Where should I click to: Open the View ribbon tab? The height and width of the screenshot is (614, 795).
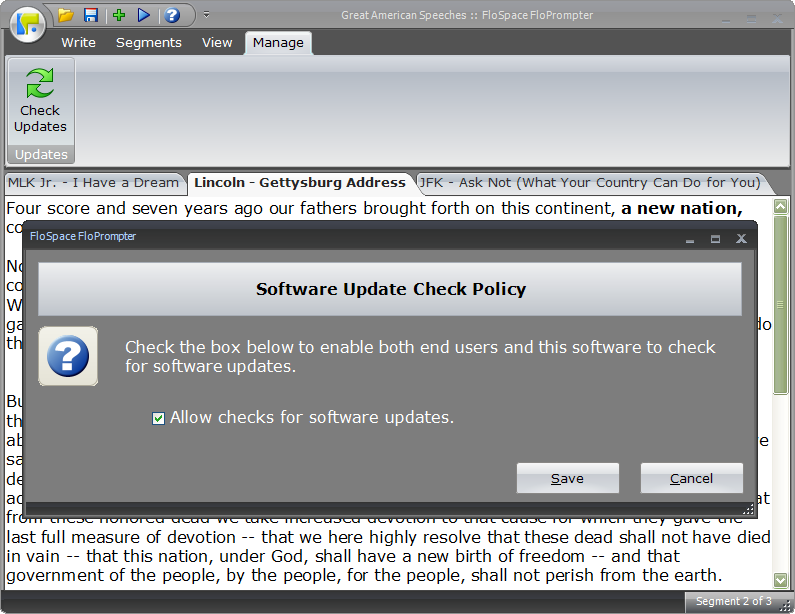(x=217, y=43)
